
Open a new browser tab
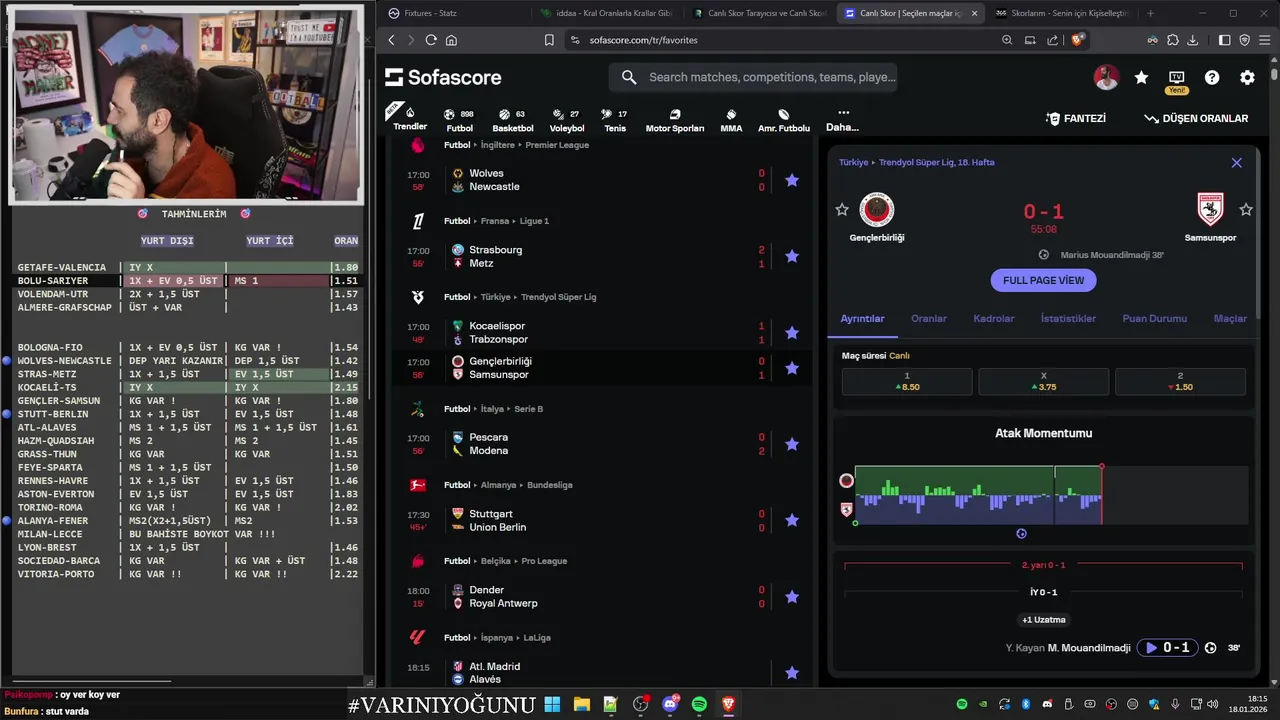[x=1150, y=13]
